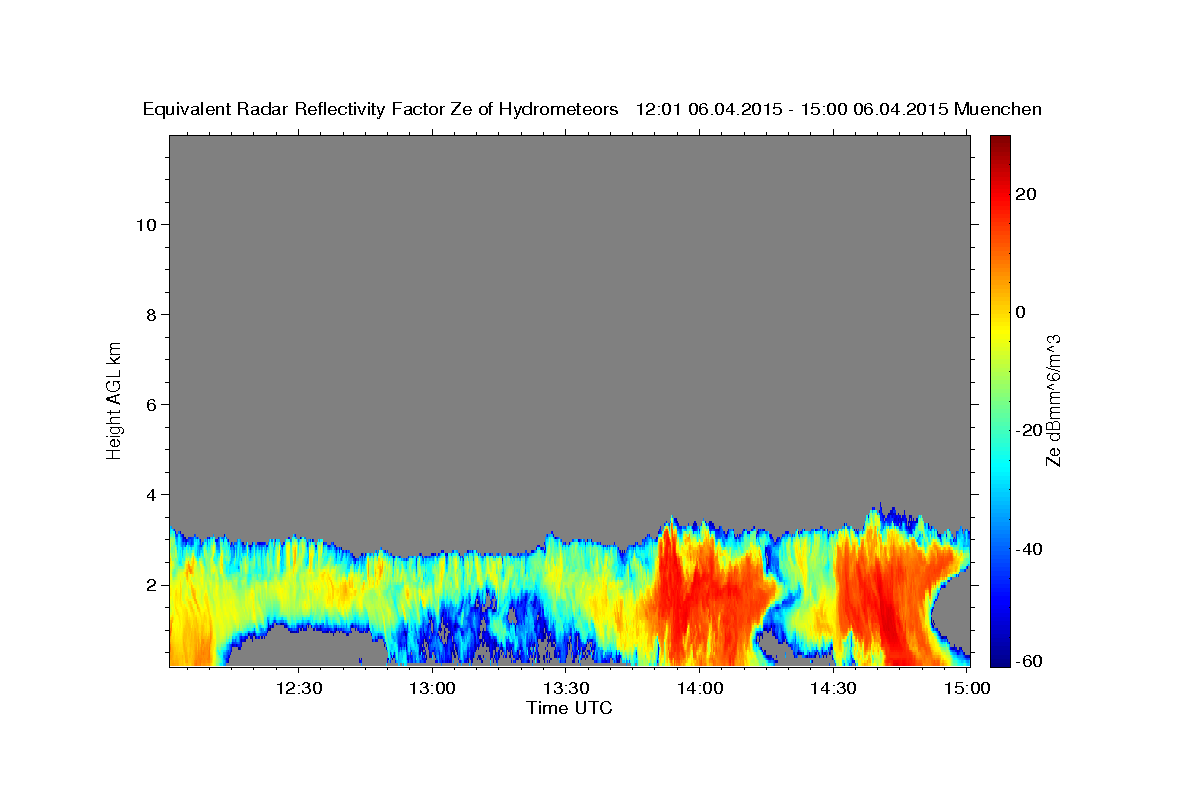Click the colorbar tick value '20'
Screen dimensions: 1200x800
(x=1026, y=194)
